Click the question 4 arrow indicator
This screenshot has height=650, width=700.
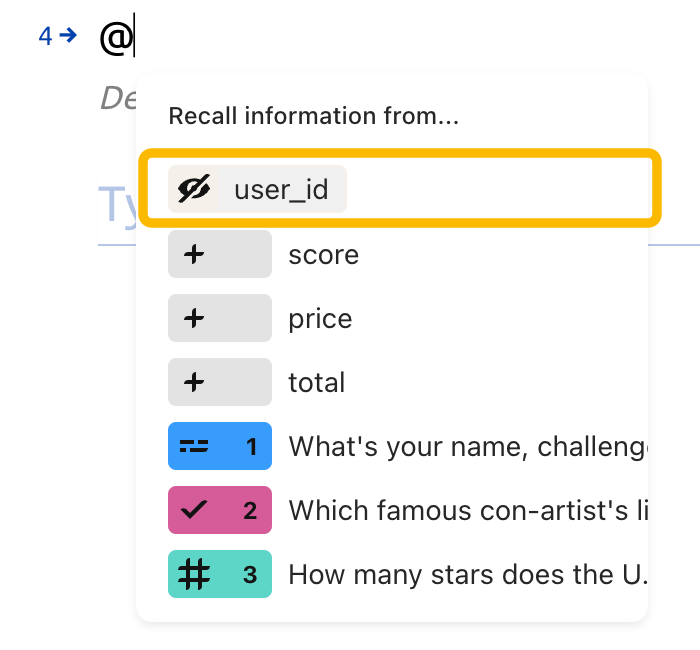[58, 36]
